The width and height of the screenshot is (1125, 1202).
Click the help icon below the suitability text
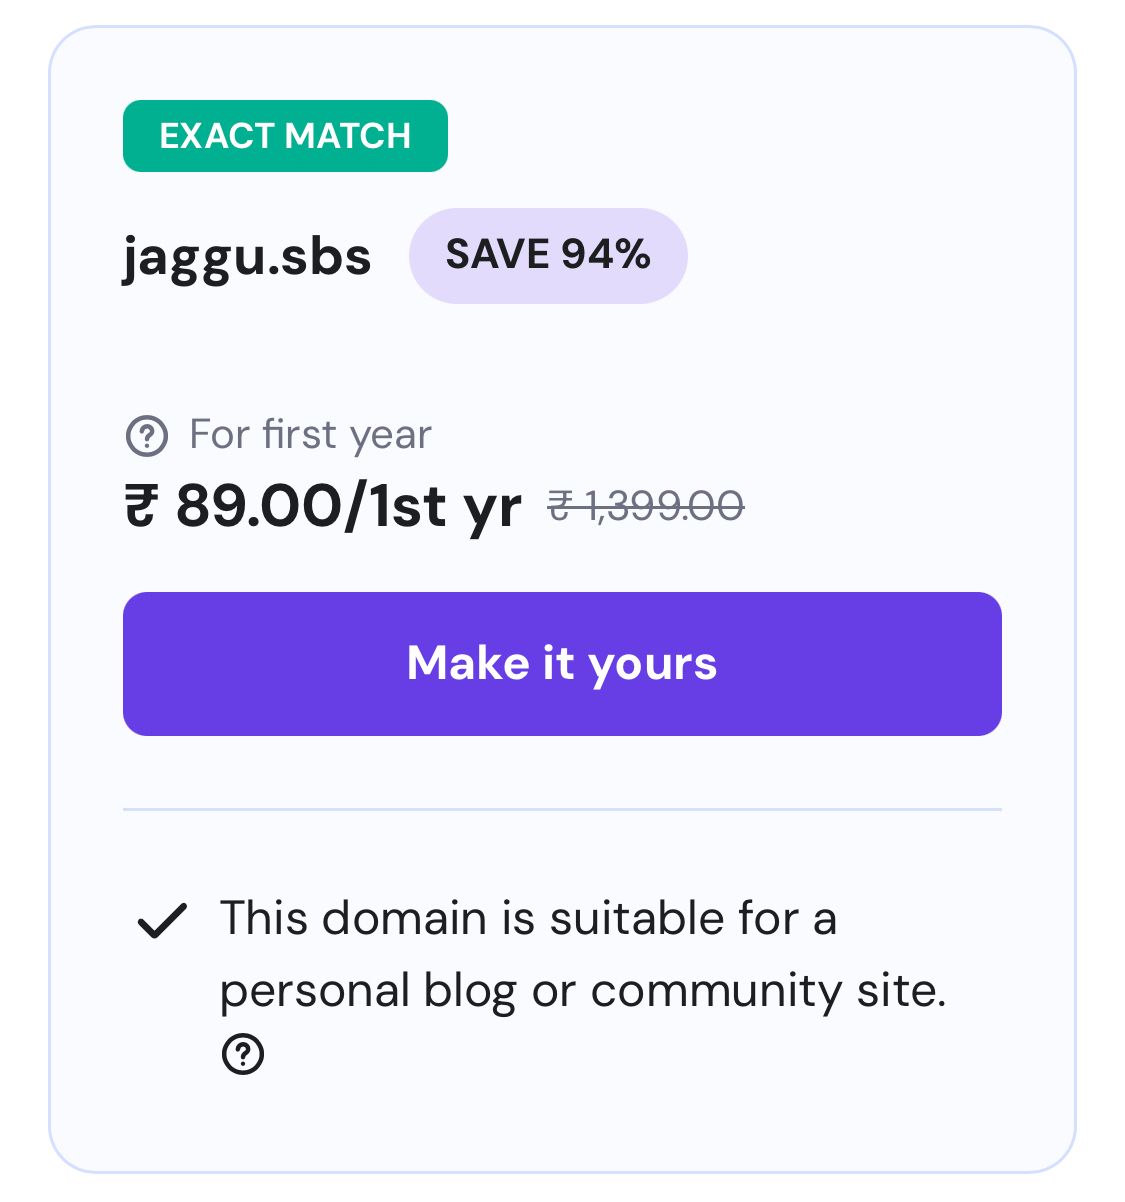coord(242,1054)
